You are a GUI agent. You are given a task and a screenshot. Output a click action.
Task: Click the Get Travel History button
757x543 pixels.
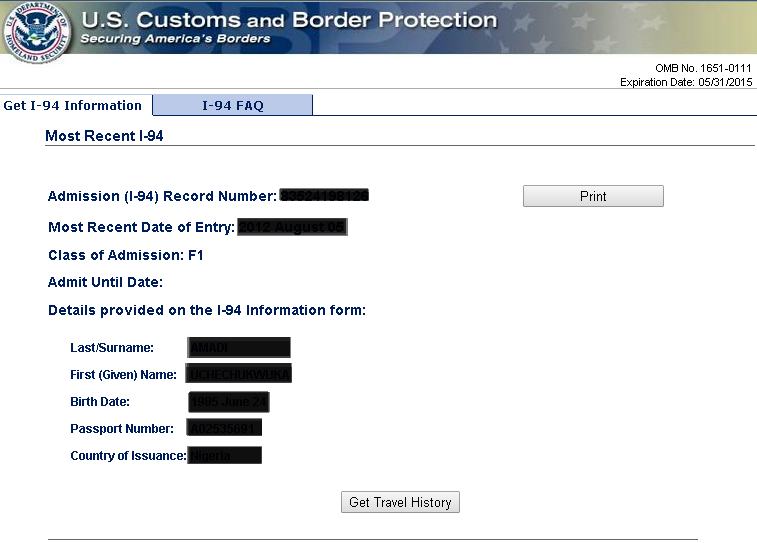[400, 502]
